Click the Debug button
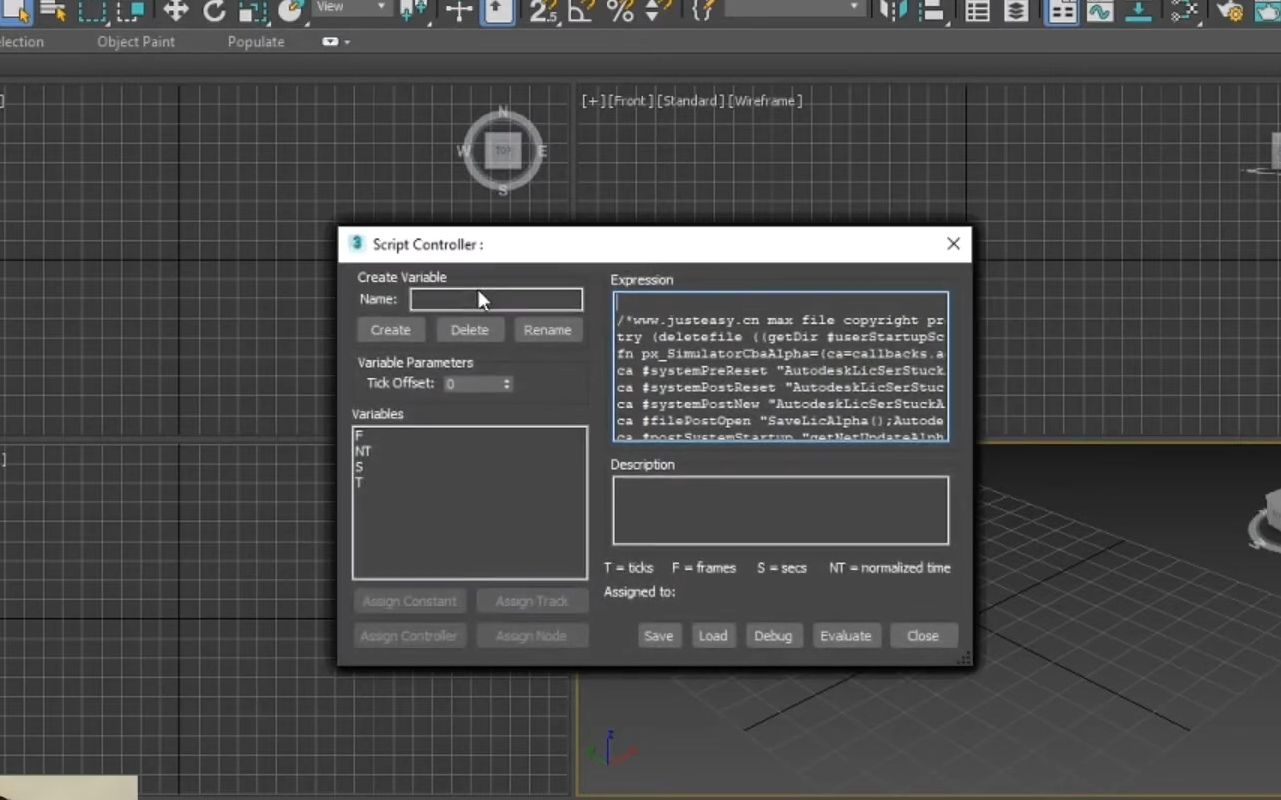Screen dimensions: 1281x800 [773, 636]
